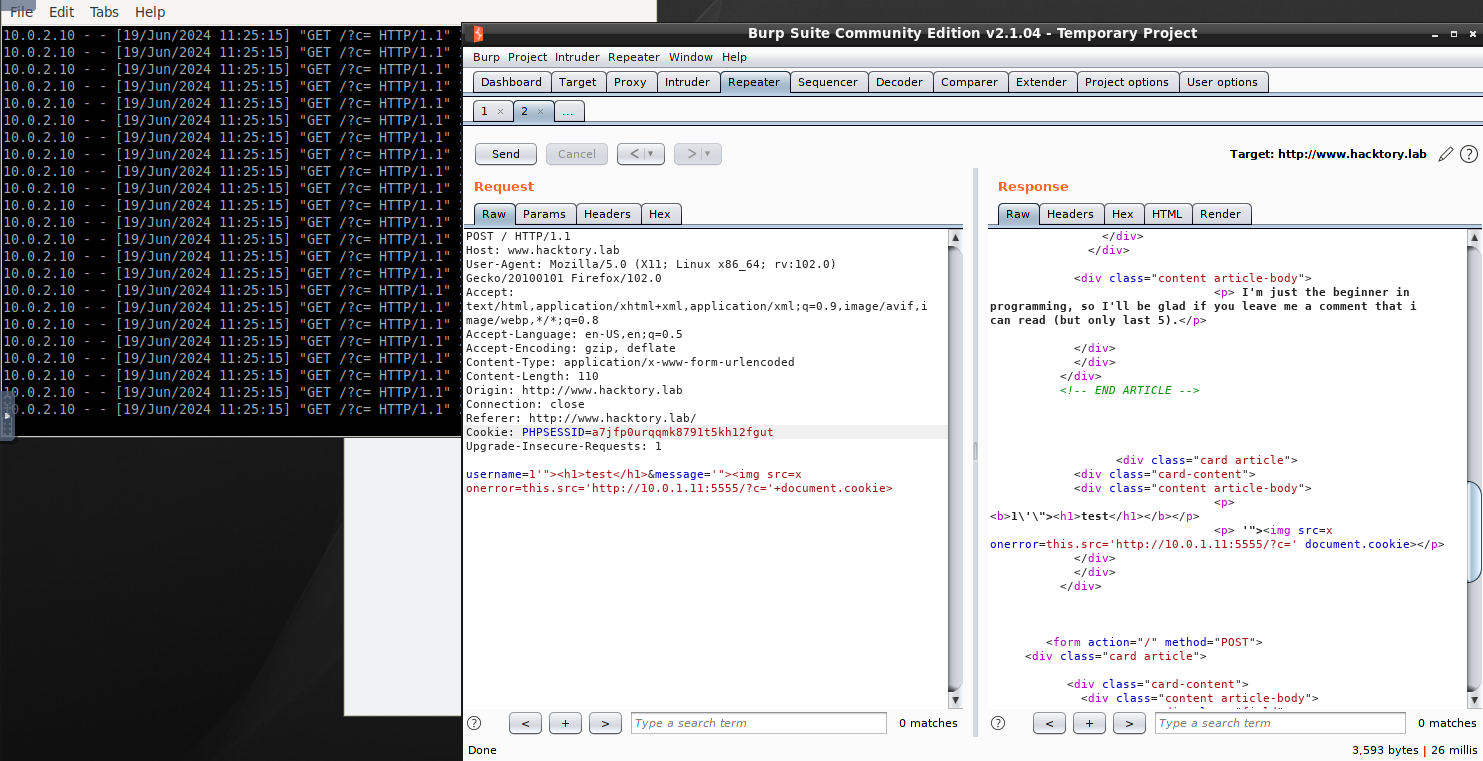Click 'Target: http://www.hacktory.lab' label
1483x761 pixels.
click(1328, 154)
